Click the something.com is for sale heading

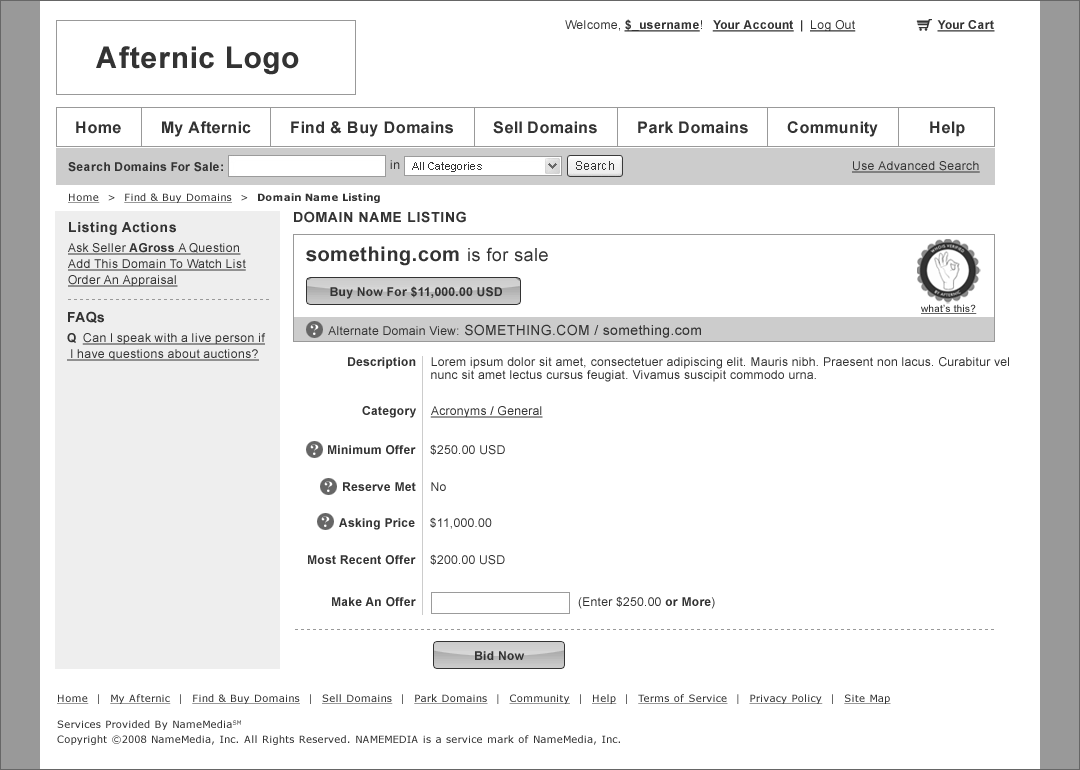click(427, 255)
